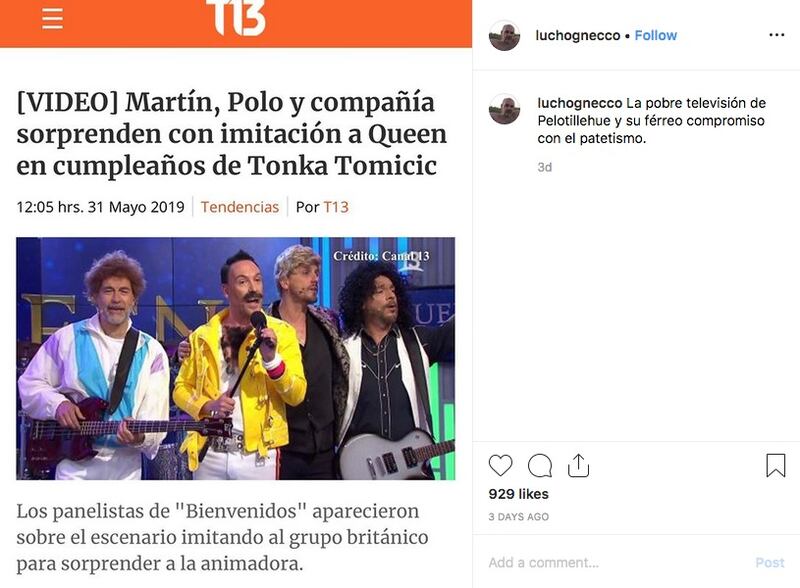This screenshot has height=588, width=800.
Task: View the 929 likes list
Action: pos(518,494)
